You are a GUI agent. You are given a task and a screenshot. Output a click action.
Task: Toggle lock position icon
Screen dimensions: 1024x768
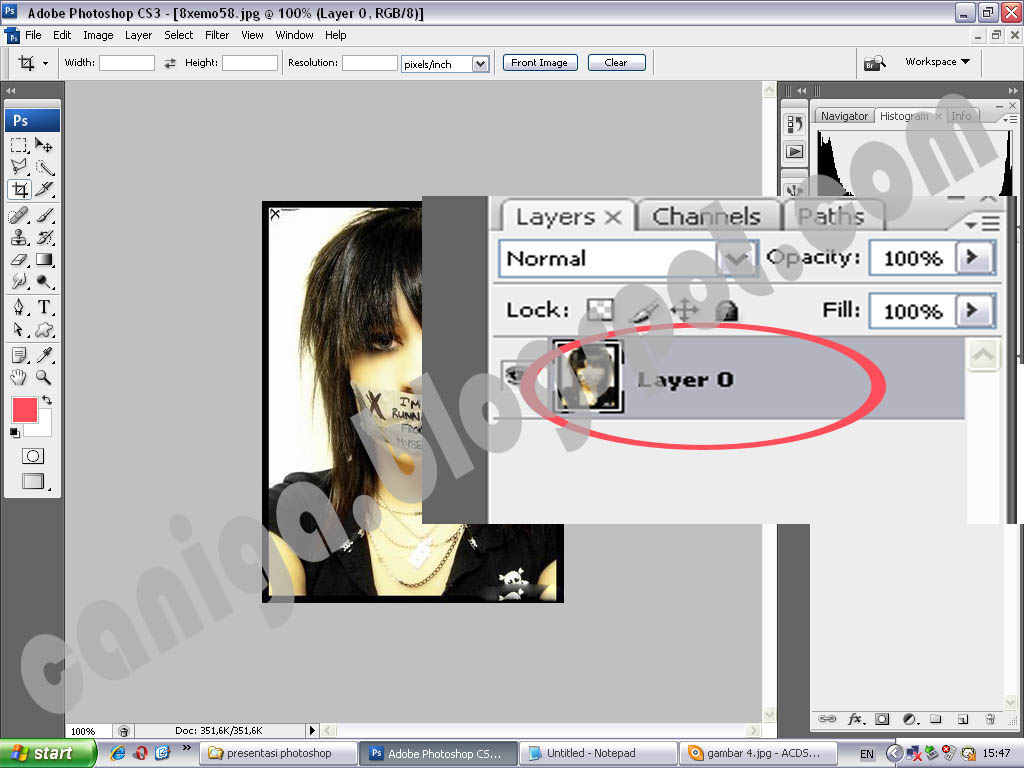click(684, 310)
